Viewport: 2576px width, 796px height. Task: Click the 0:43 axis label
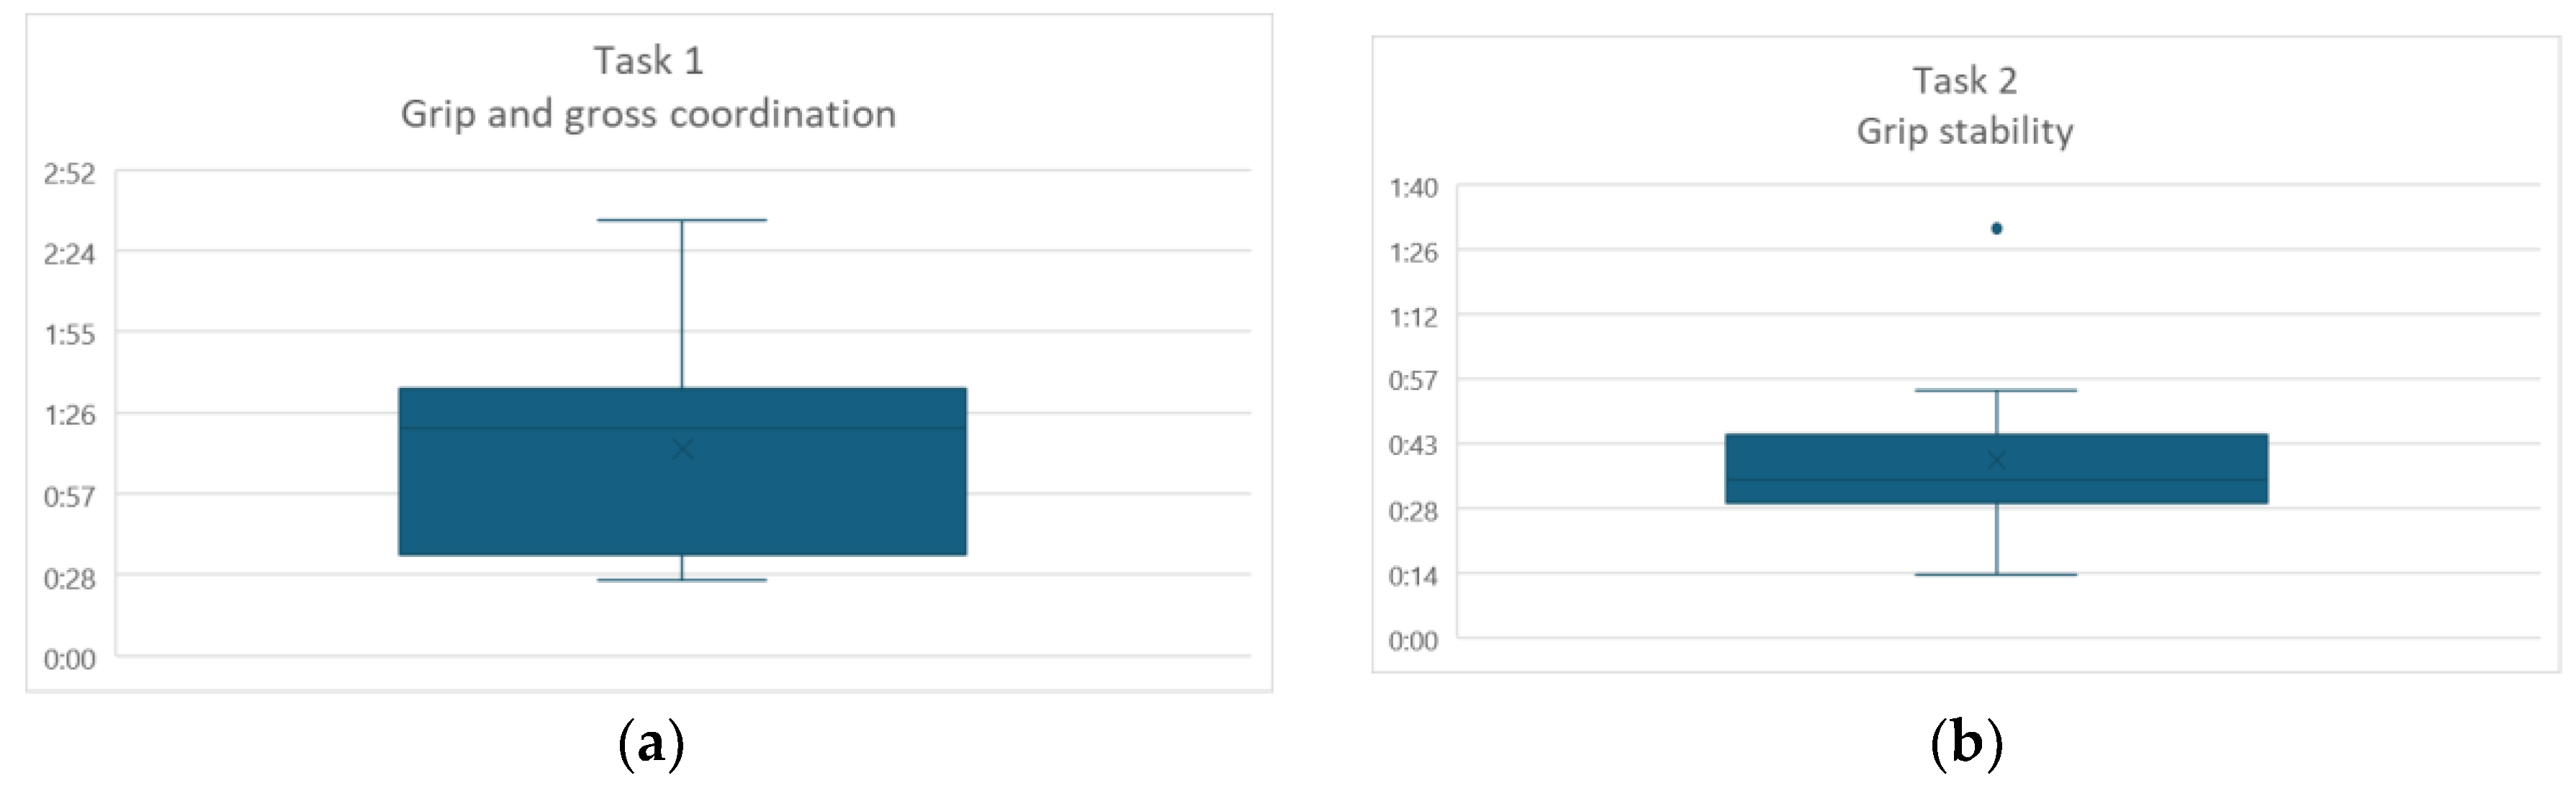[x=1413, y=445]
